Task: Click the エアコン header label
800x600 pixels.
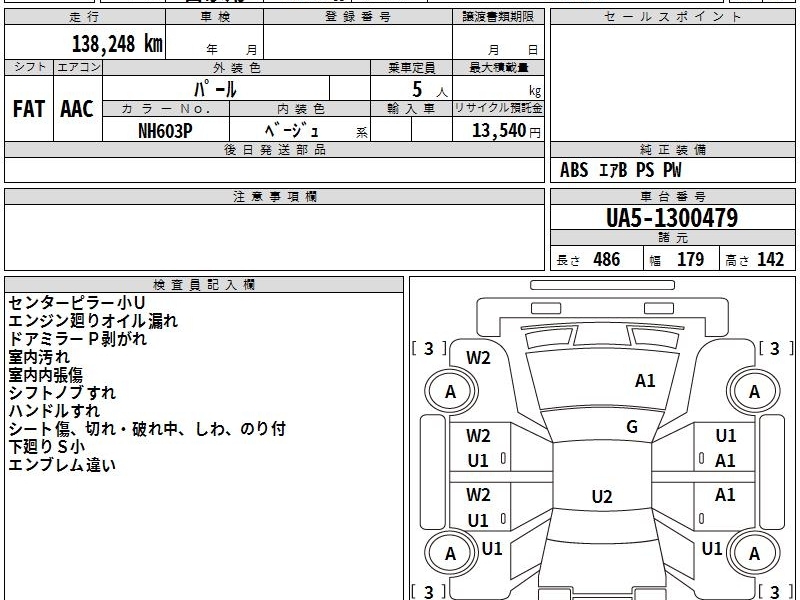Action: [78, 67]
